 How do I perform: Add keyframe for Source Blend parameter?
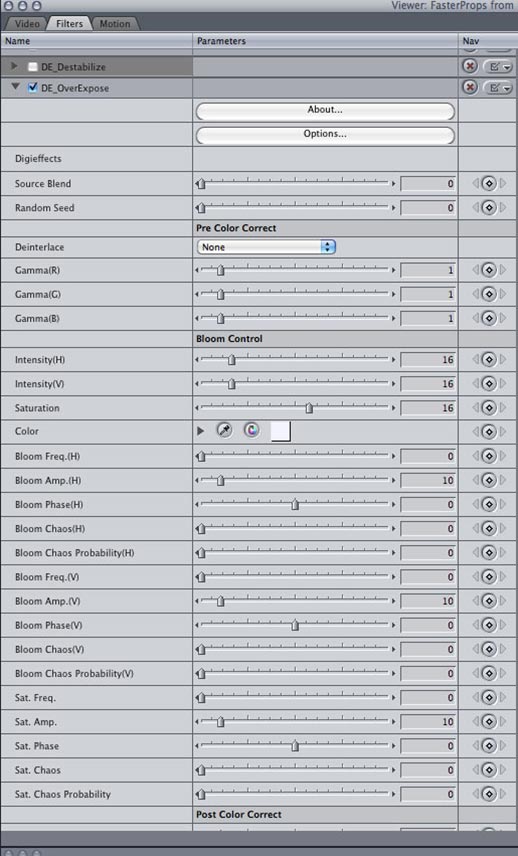tap(489, 183)
